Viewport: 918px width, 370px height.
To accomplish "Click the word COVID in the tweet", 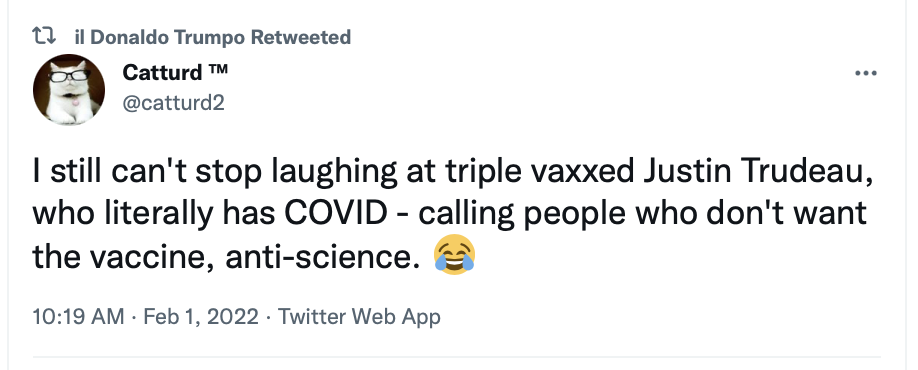I will tap(336, 213).
